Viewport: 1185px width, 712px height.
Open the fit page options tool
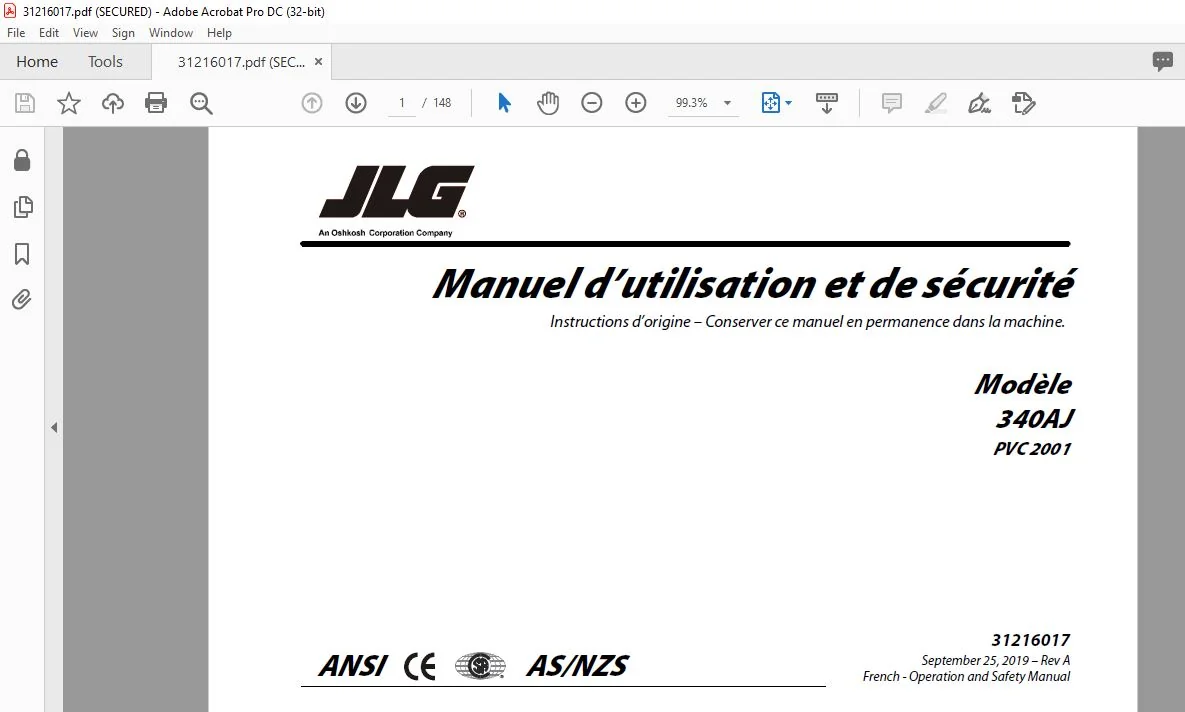[x=770, y=103]
